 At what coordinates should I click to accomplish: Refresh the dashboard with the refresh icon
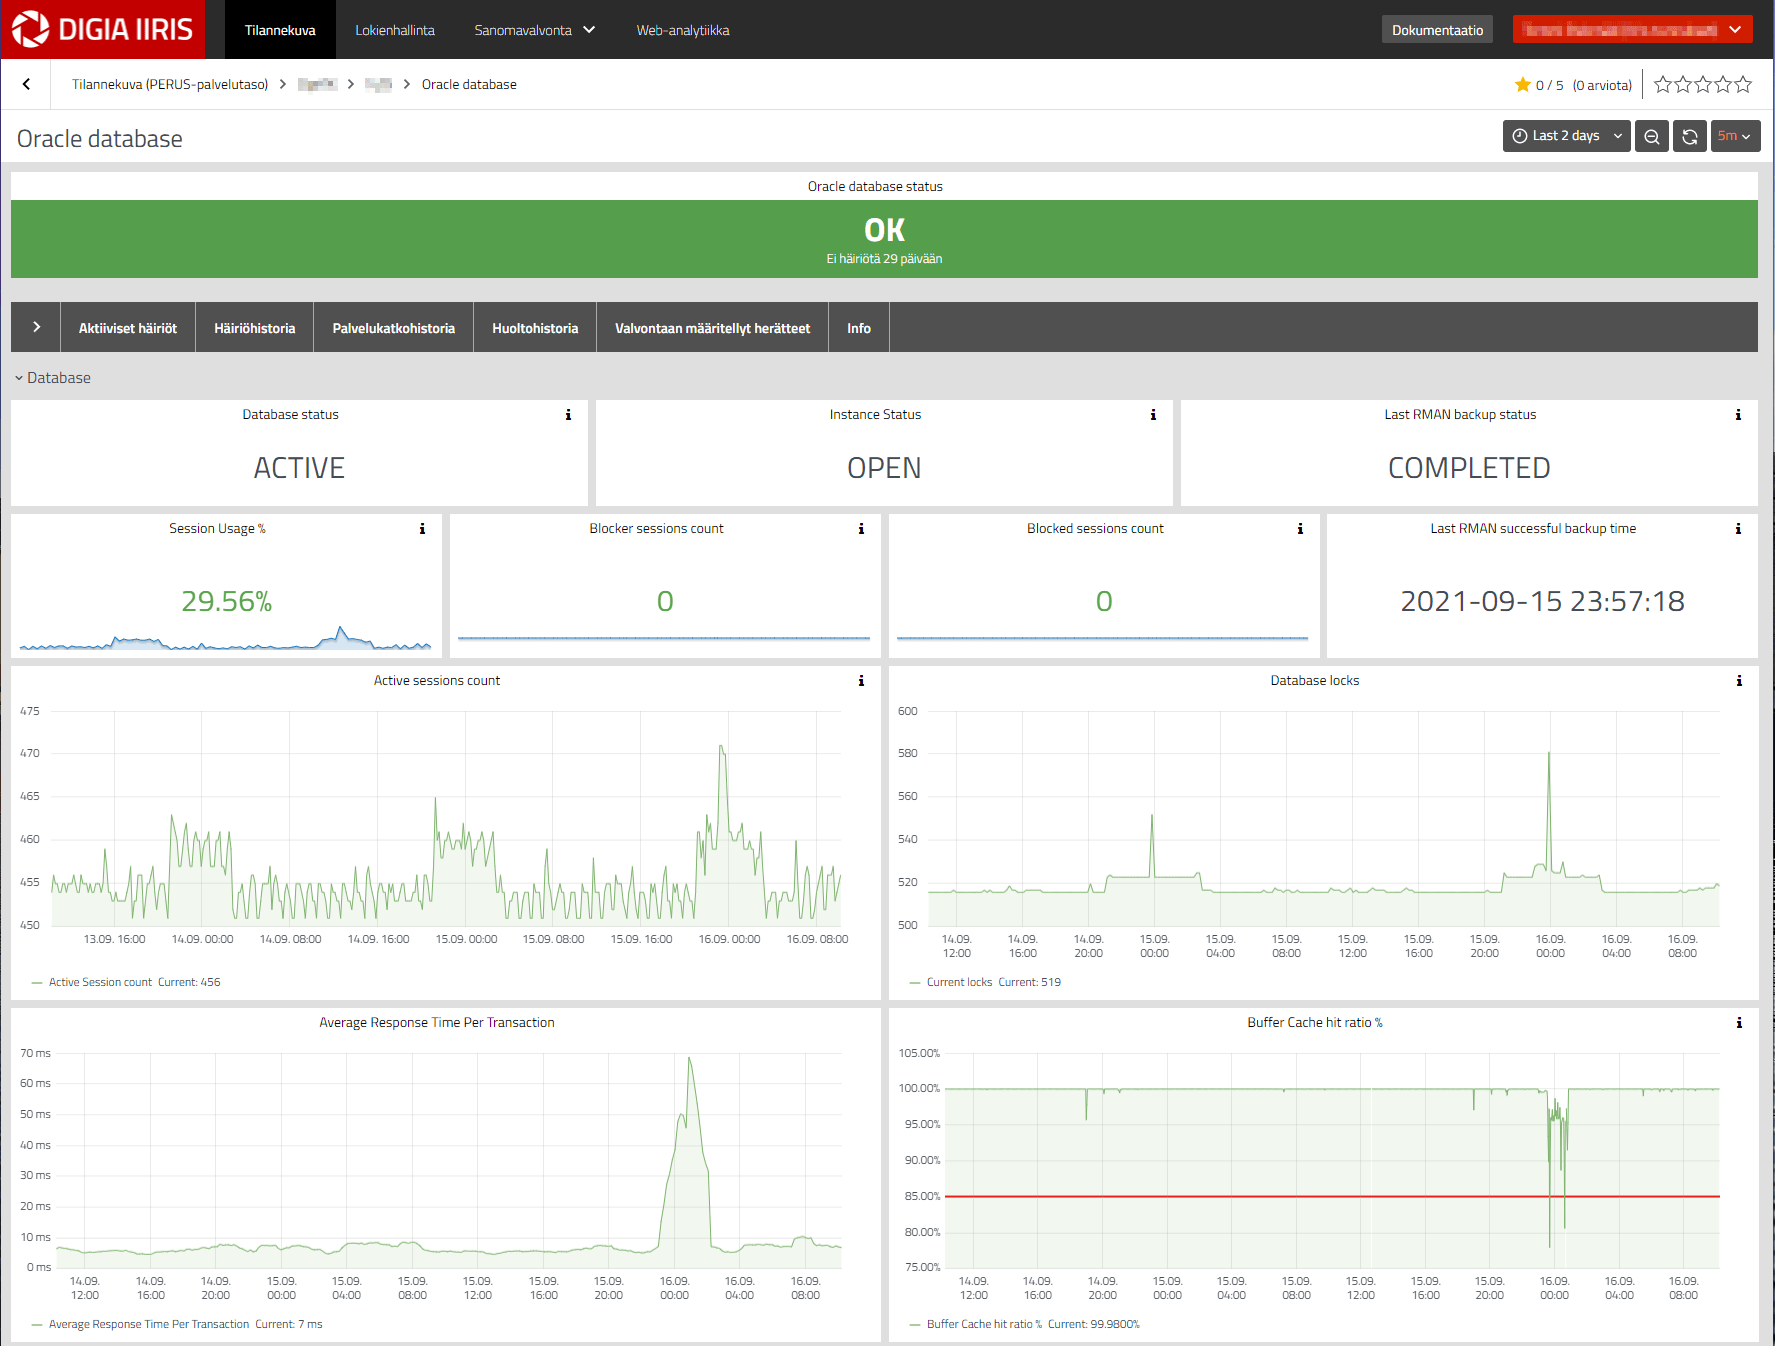(x=1690, y=136)
